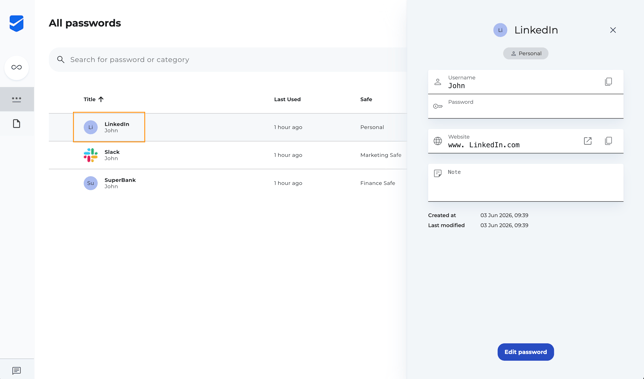Select the LinkedIn password row

[228, 127]
